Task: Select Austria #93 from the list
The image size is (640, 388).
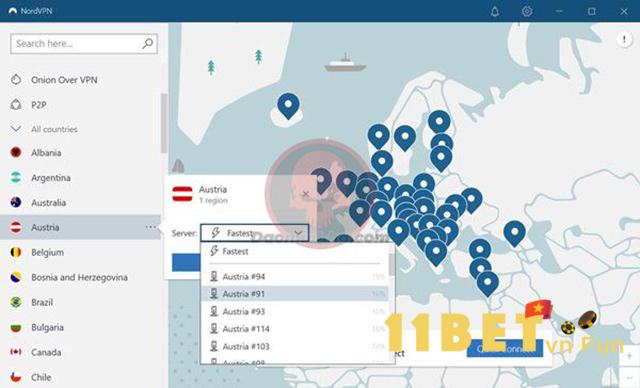Action: click(x=295, y=311)
